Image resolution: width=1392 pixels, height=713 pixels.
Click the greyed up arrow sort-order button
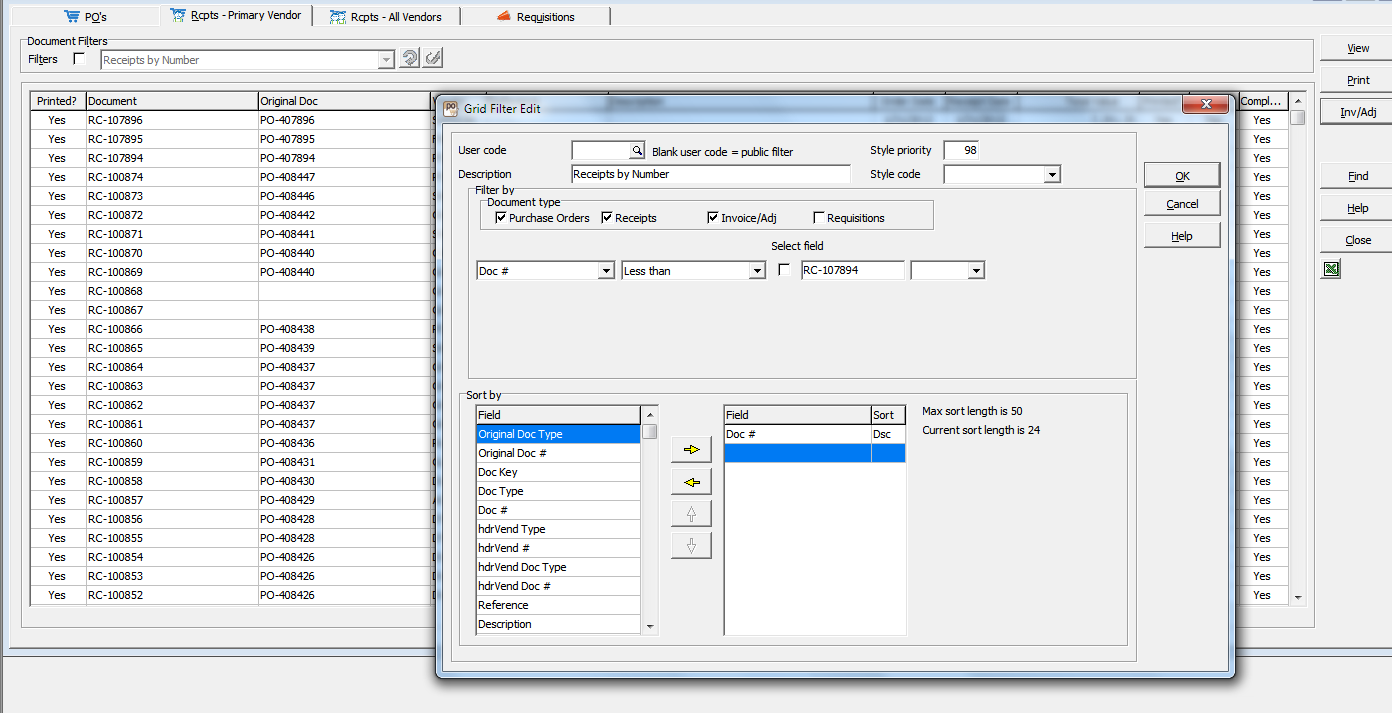691,514
